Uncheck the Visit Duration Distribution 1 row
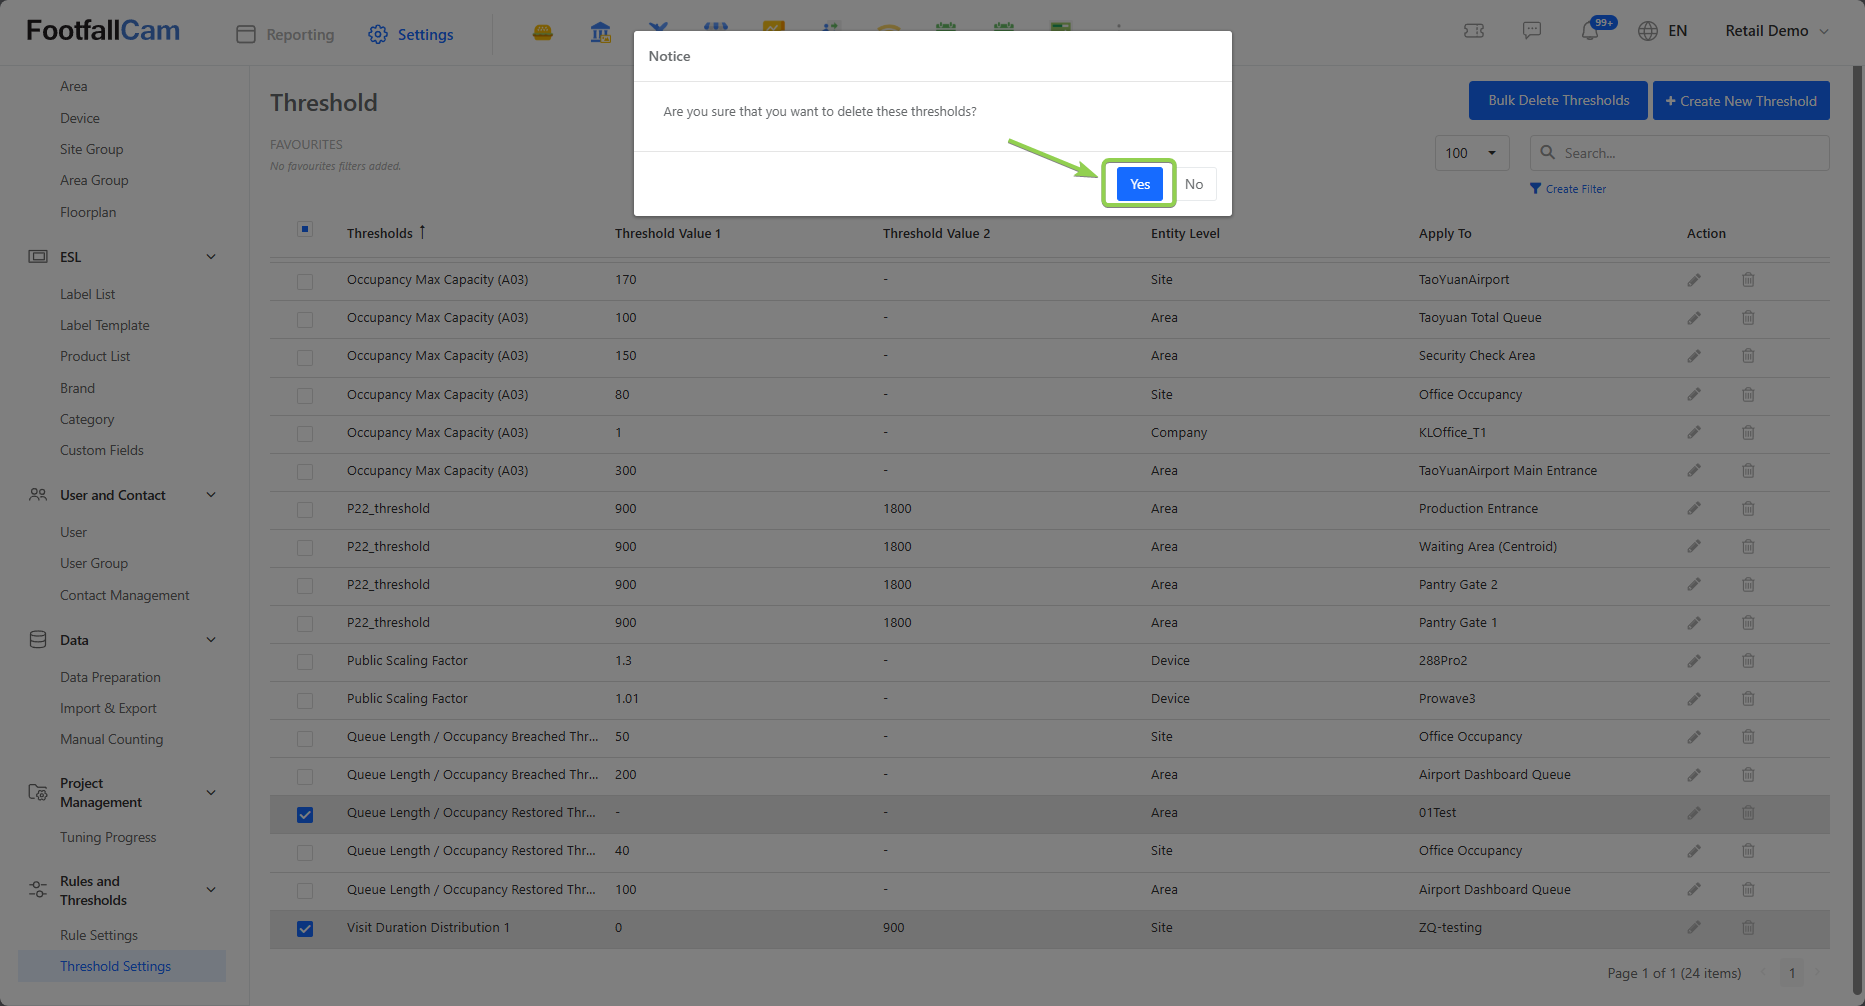The width and height of the screenshot is (1865, 1006). [305, 929]
